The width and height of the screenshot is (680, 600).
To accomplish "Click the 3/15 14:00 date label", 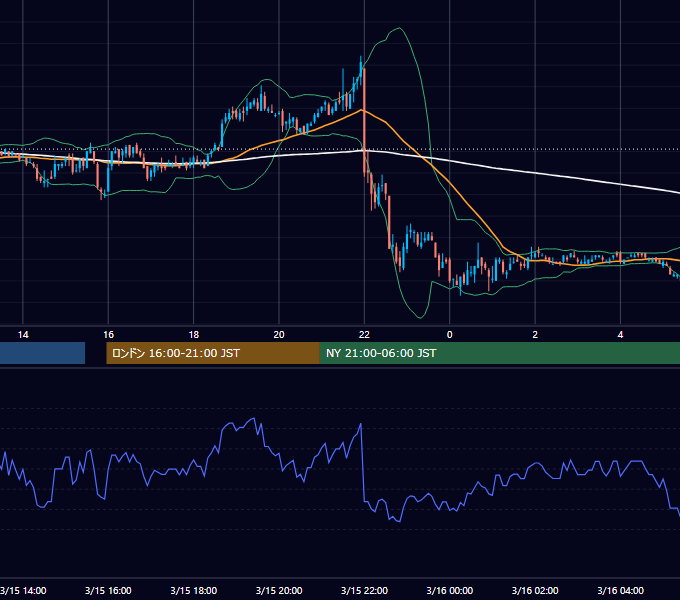I will pyautogui.click(x=23, y=590).
